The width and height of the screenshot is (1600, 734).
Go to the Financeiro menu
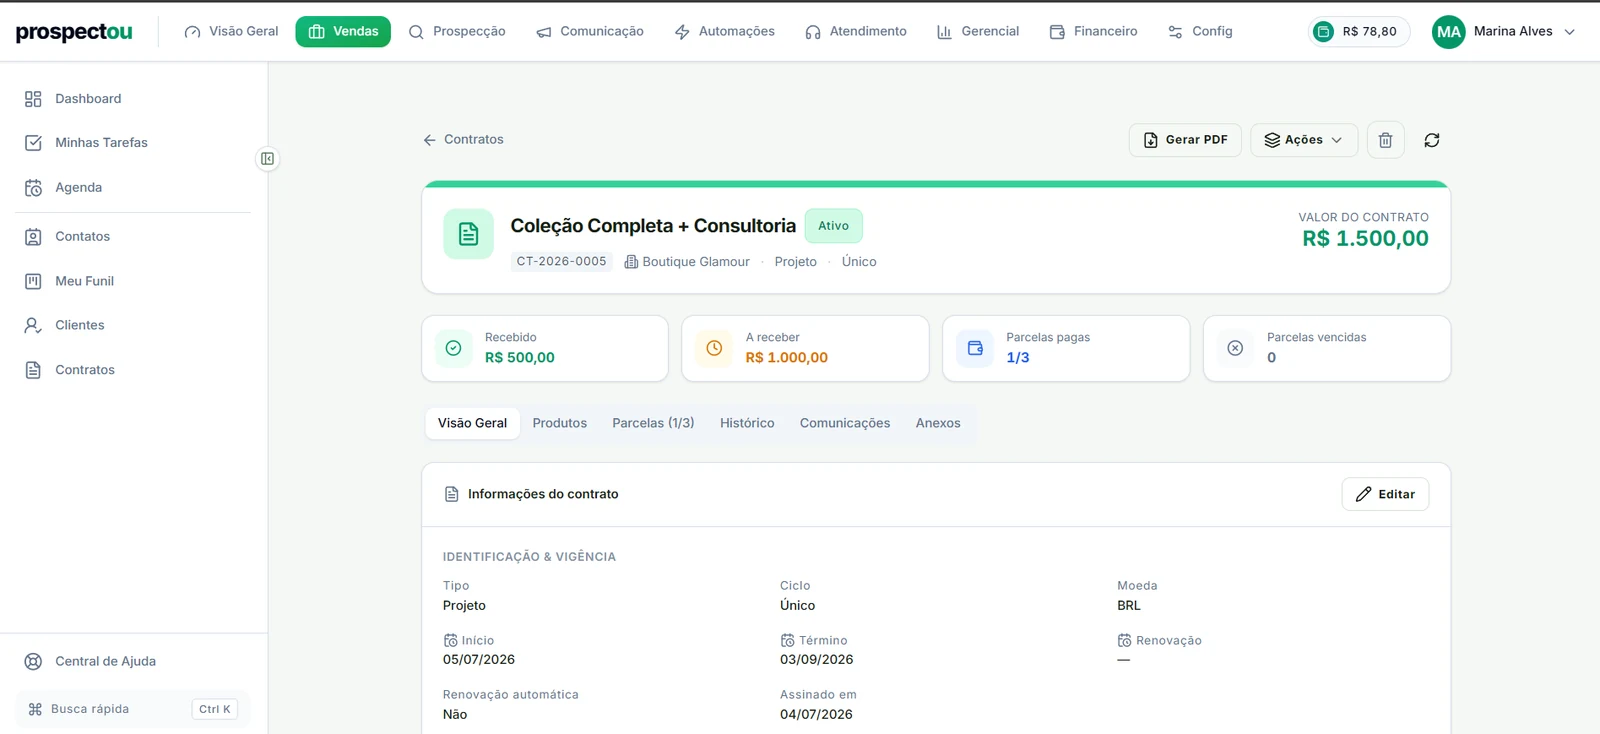[x=1093, y=31]
